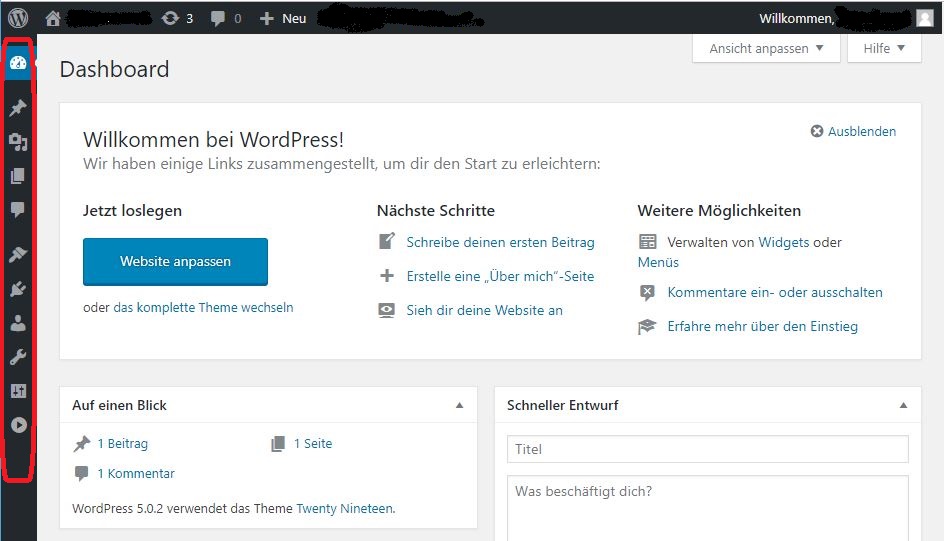Click Erfahre mehr über den Einstieg

pos(762,327)
